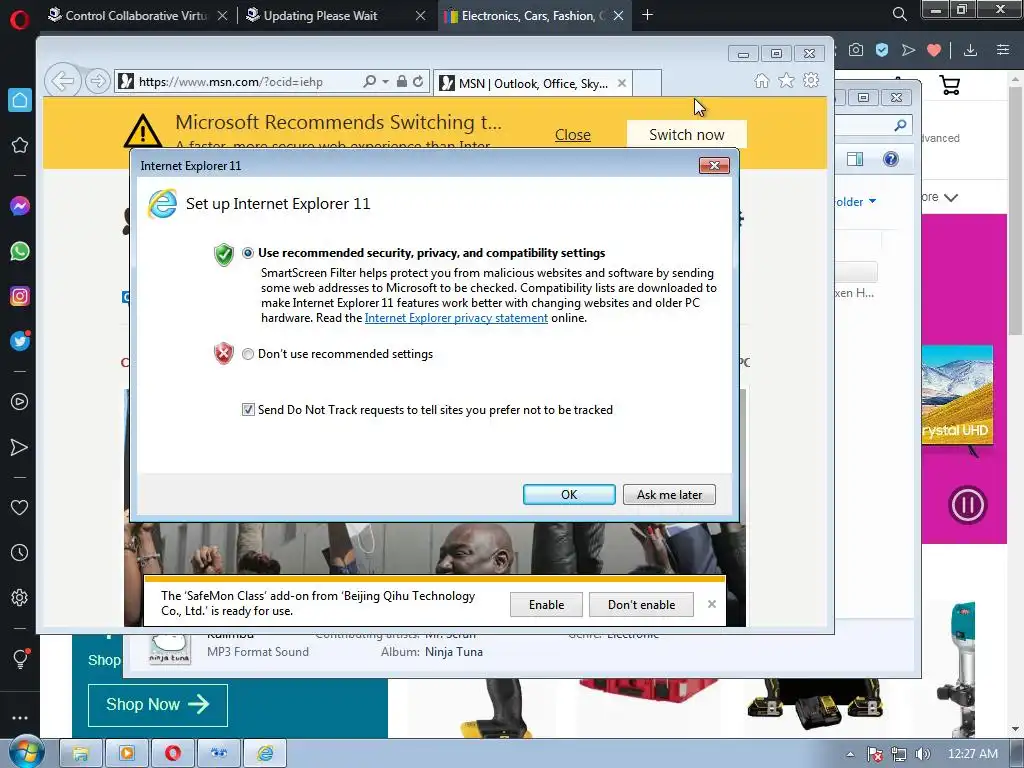Dismiss the add-on notification bar X
Viewport: 1024px width, 768px height.
pos(712,604)
